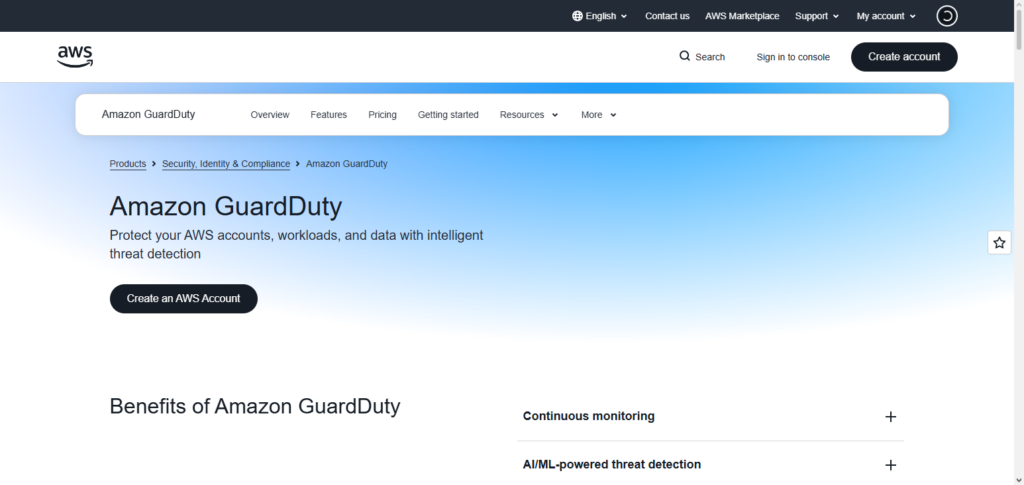The height and width of the screenshot is (485, 1024).
Task: Click Amazon GuardDuty in the sub-navigation
Action: pos(148,114)
